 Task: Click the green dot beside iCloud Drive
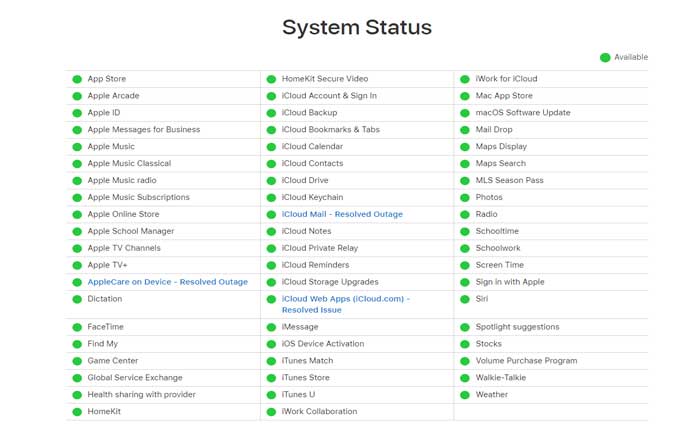pyautogui.click(x=271, y=181)
